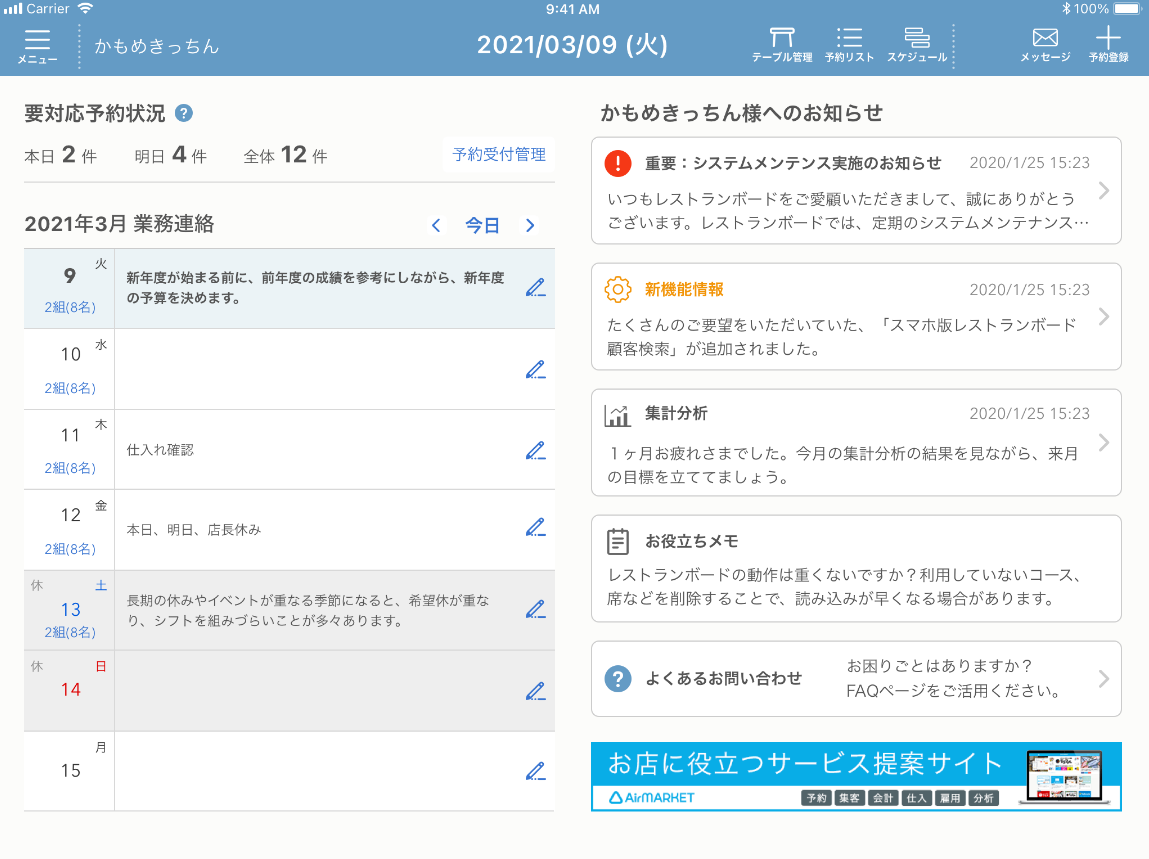Edit the March 15 business note
This screenshot has width=1149, height=859.
click(536, 771)
